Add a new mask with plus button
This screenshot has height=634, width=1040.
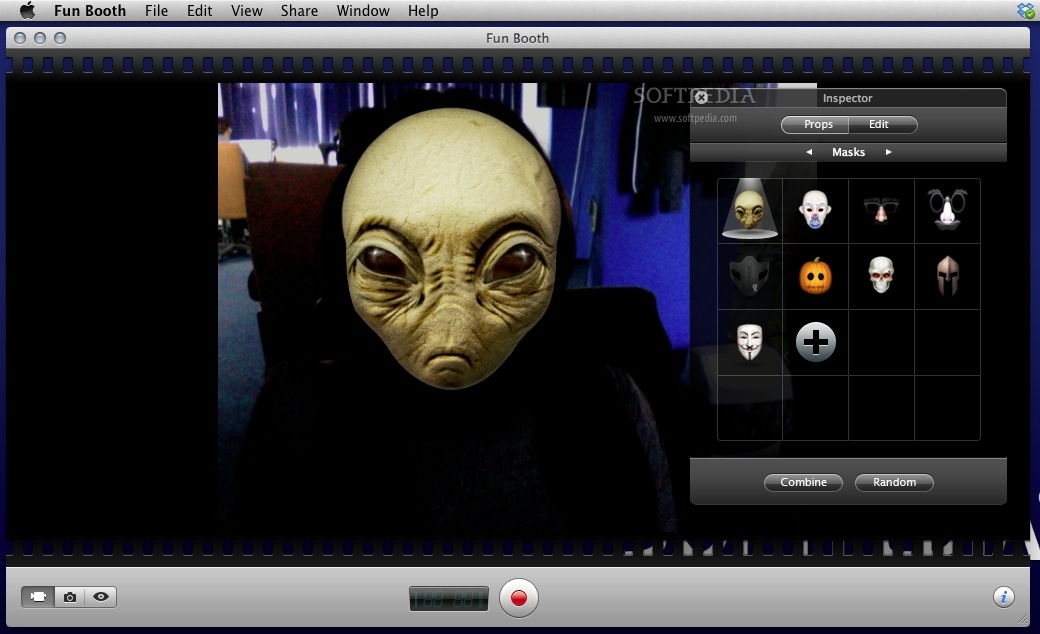[815, 342]
